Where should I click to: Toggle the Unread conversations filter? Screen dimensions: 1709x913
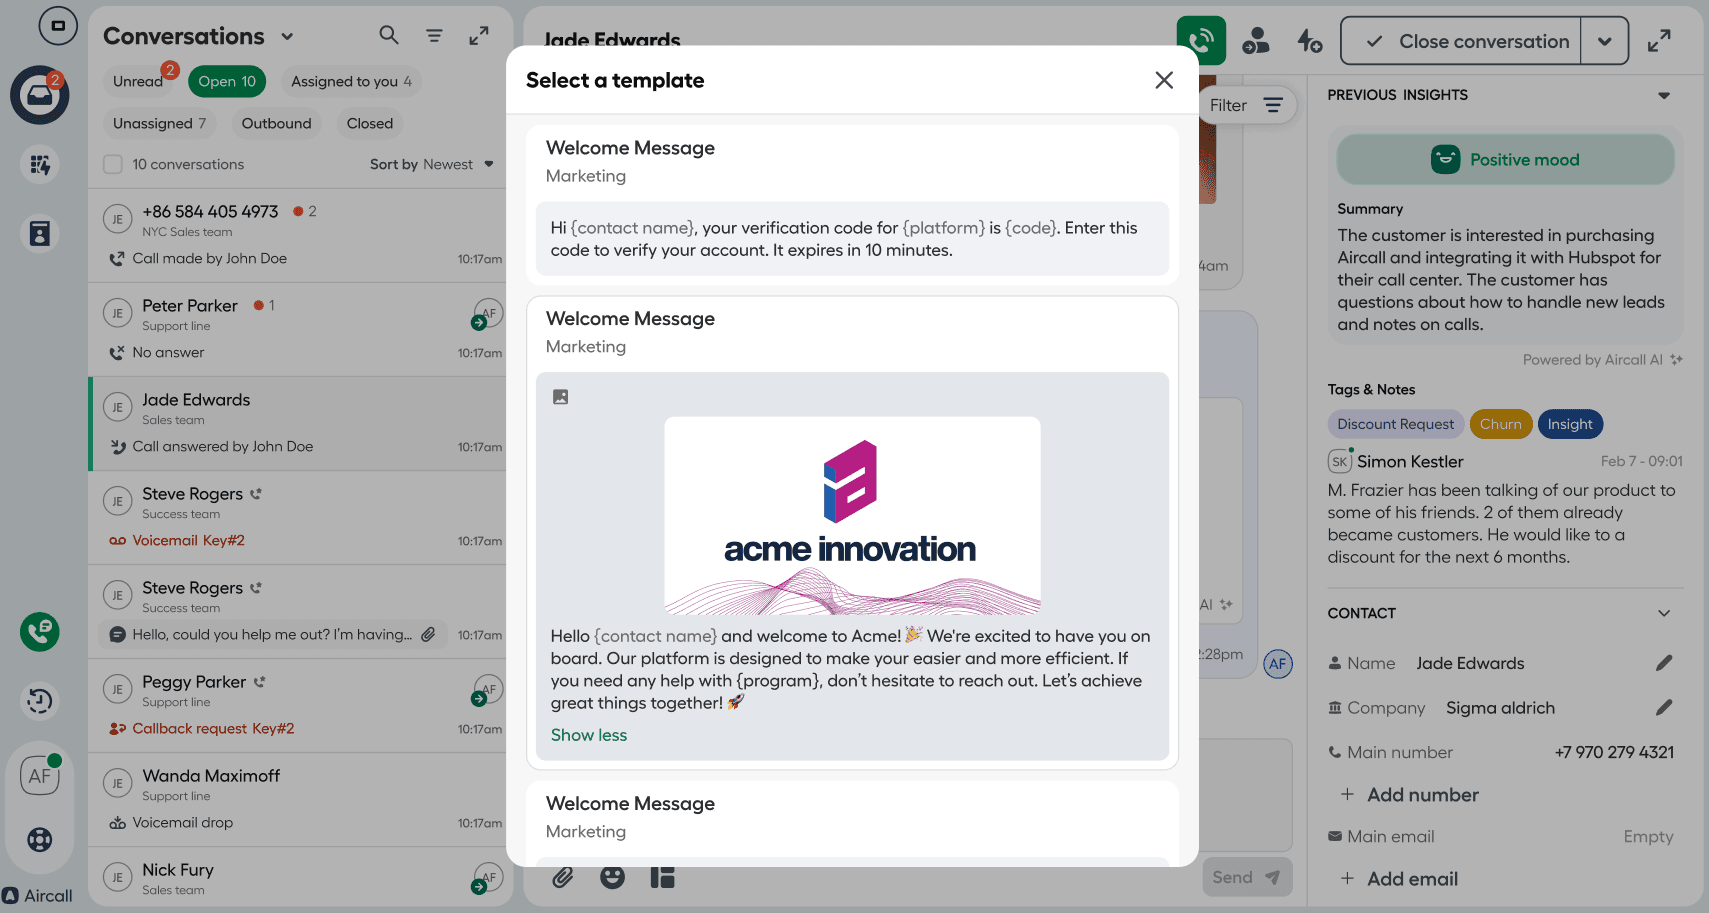pos(138,81)
